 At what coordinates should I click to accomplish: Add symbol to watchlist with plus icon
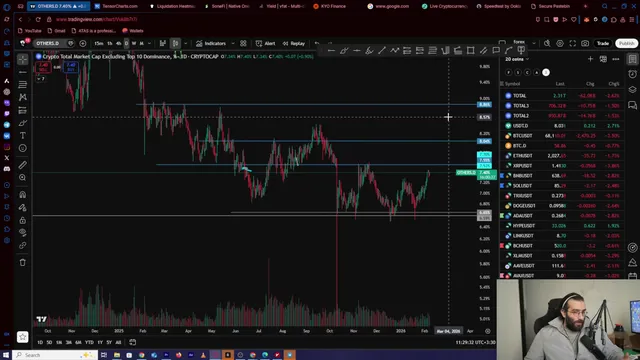[x=590, y=59]
